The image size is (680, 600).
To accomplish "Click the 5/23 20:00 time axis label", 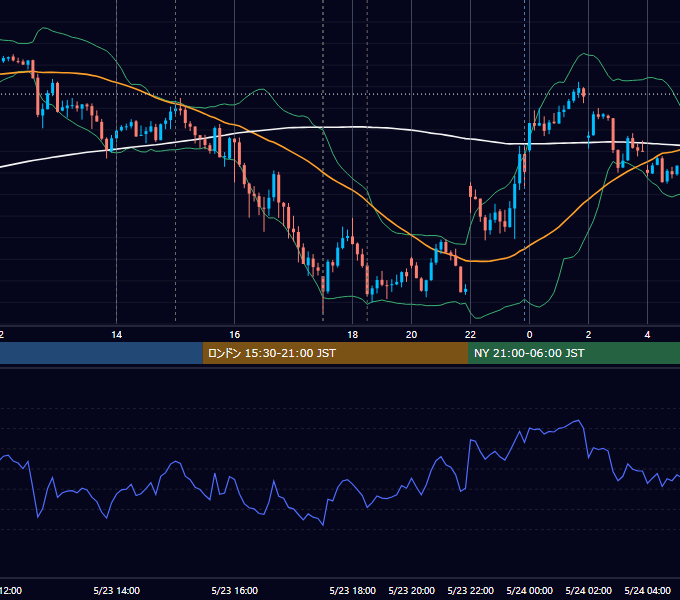I will coord(412,590).
